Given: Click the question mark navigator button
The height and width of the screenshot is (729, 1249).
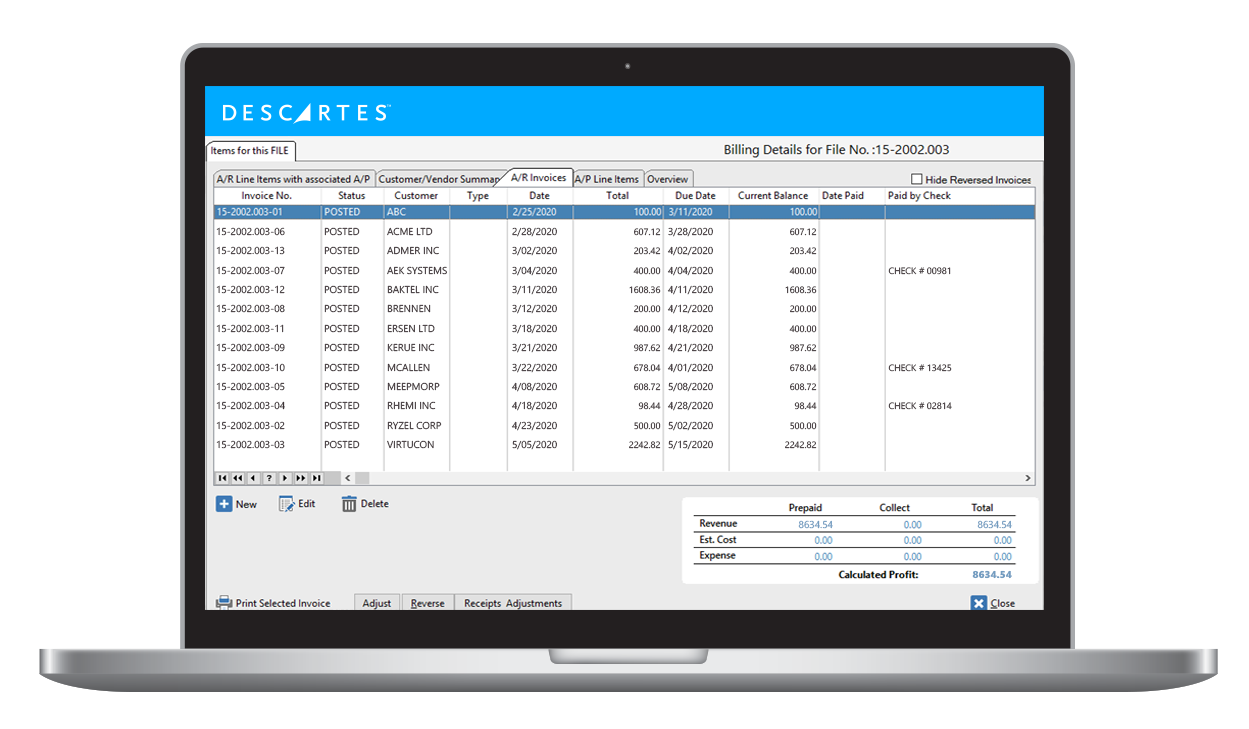Looking at the screenshot, I should tap(268, 478).
